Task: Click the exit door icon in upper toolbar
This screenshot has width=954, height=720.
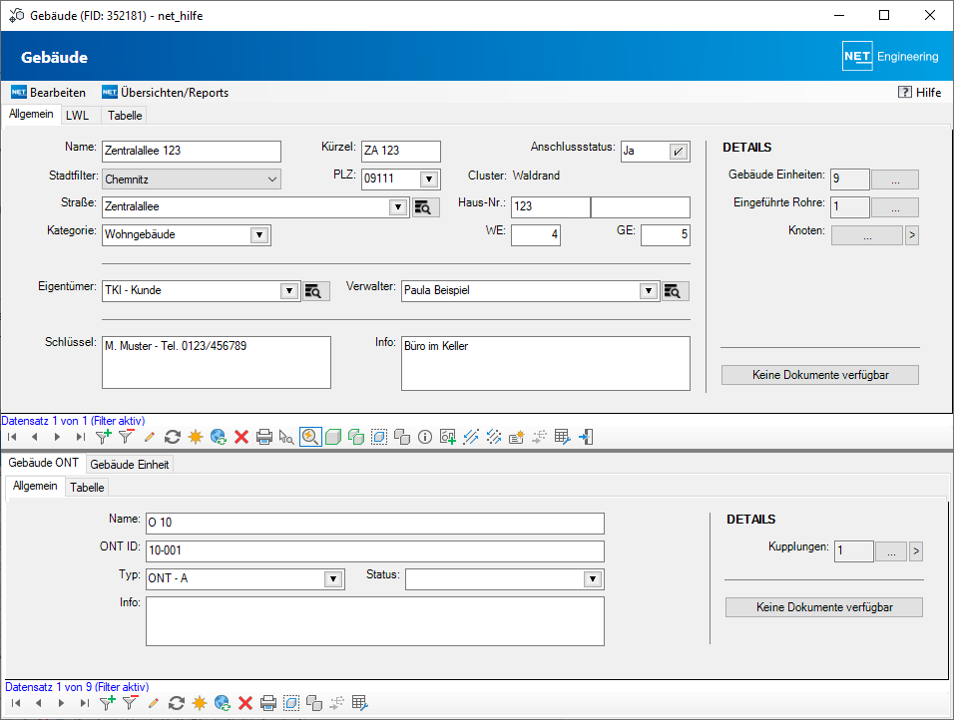Action: pyautogui.click(x=586, y=437)
